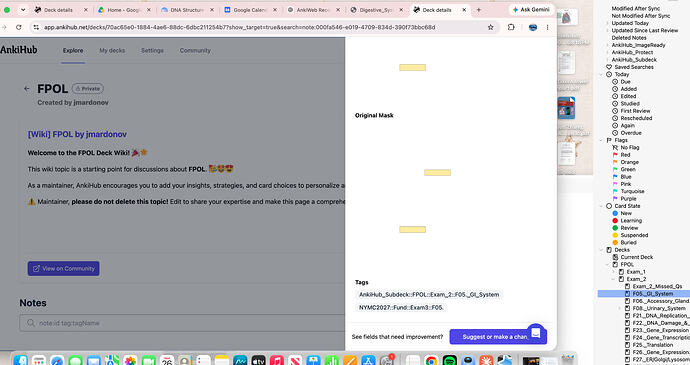Select the Exam_2_Missed_Qs deck
The height and width of the screenshot is (365, 690).
click(x=657, y=287)
